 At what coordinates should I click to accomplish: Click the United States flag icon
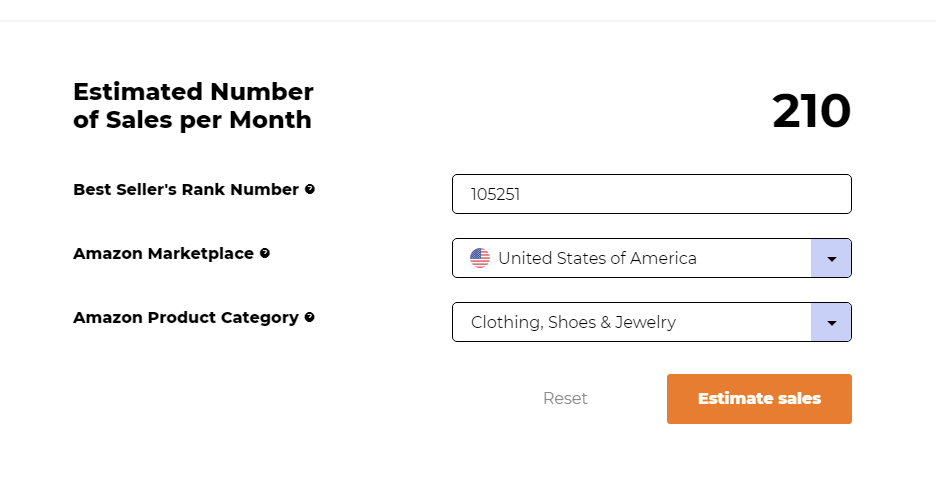[480, 258]
